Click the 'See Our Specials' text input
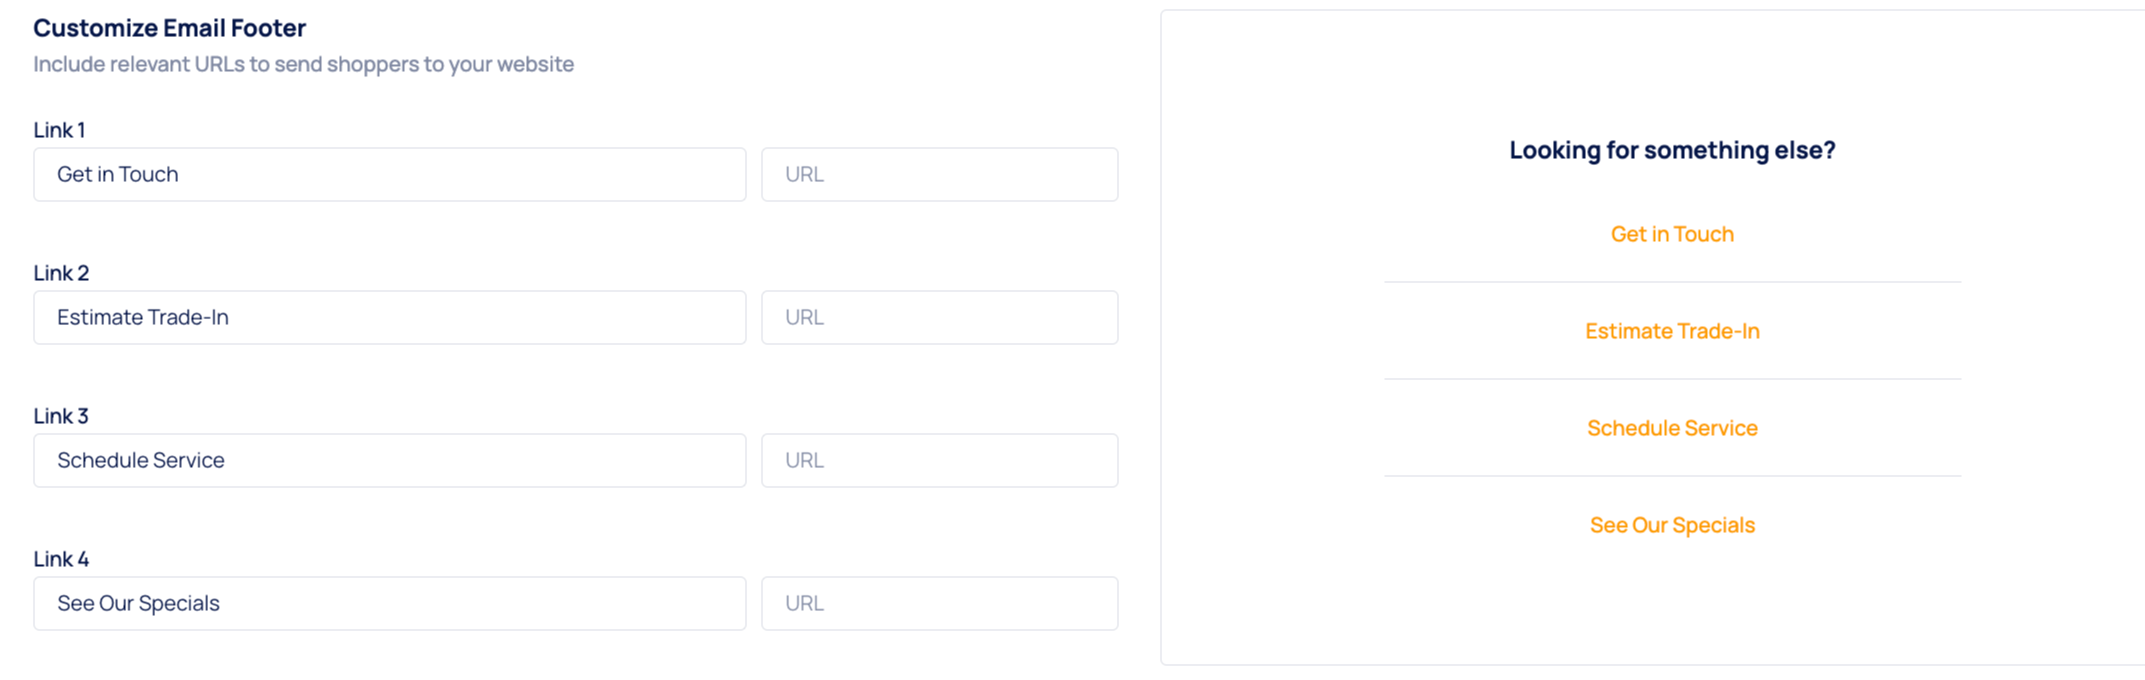This screenshot has width=2145, height=680. click(x=389, y=604)
